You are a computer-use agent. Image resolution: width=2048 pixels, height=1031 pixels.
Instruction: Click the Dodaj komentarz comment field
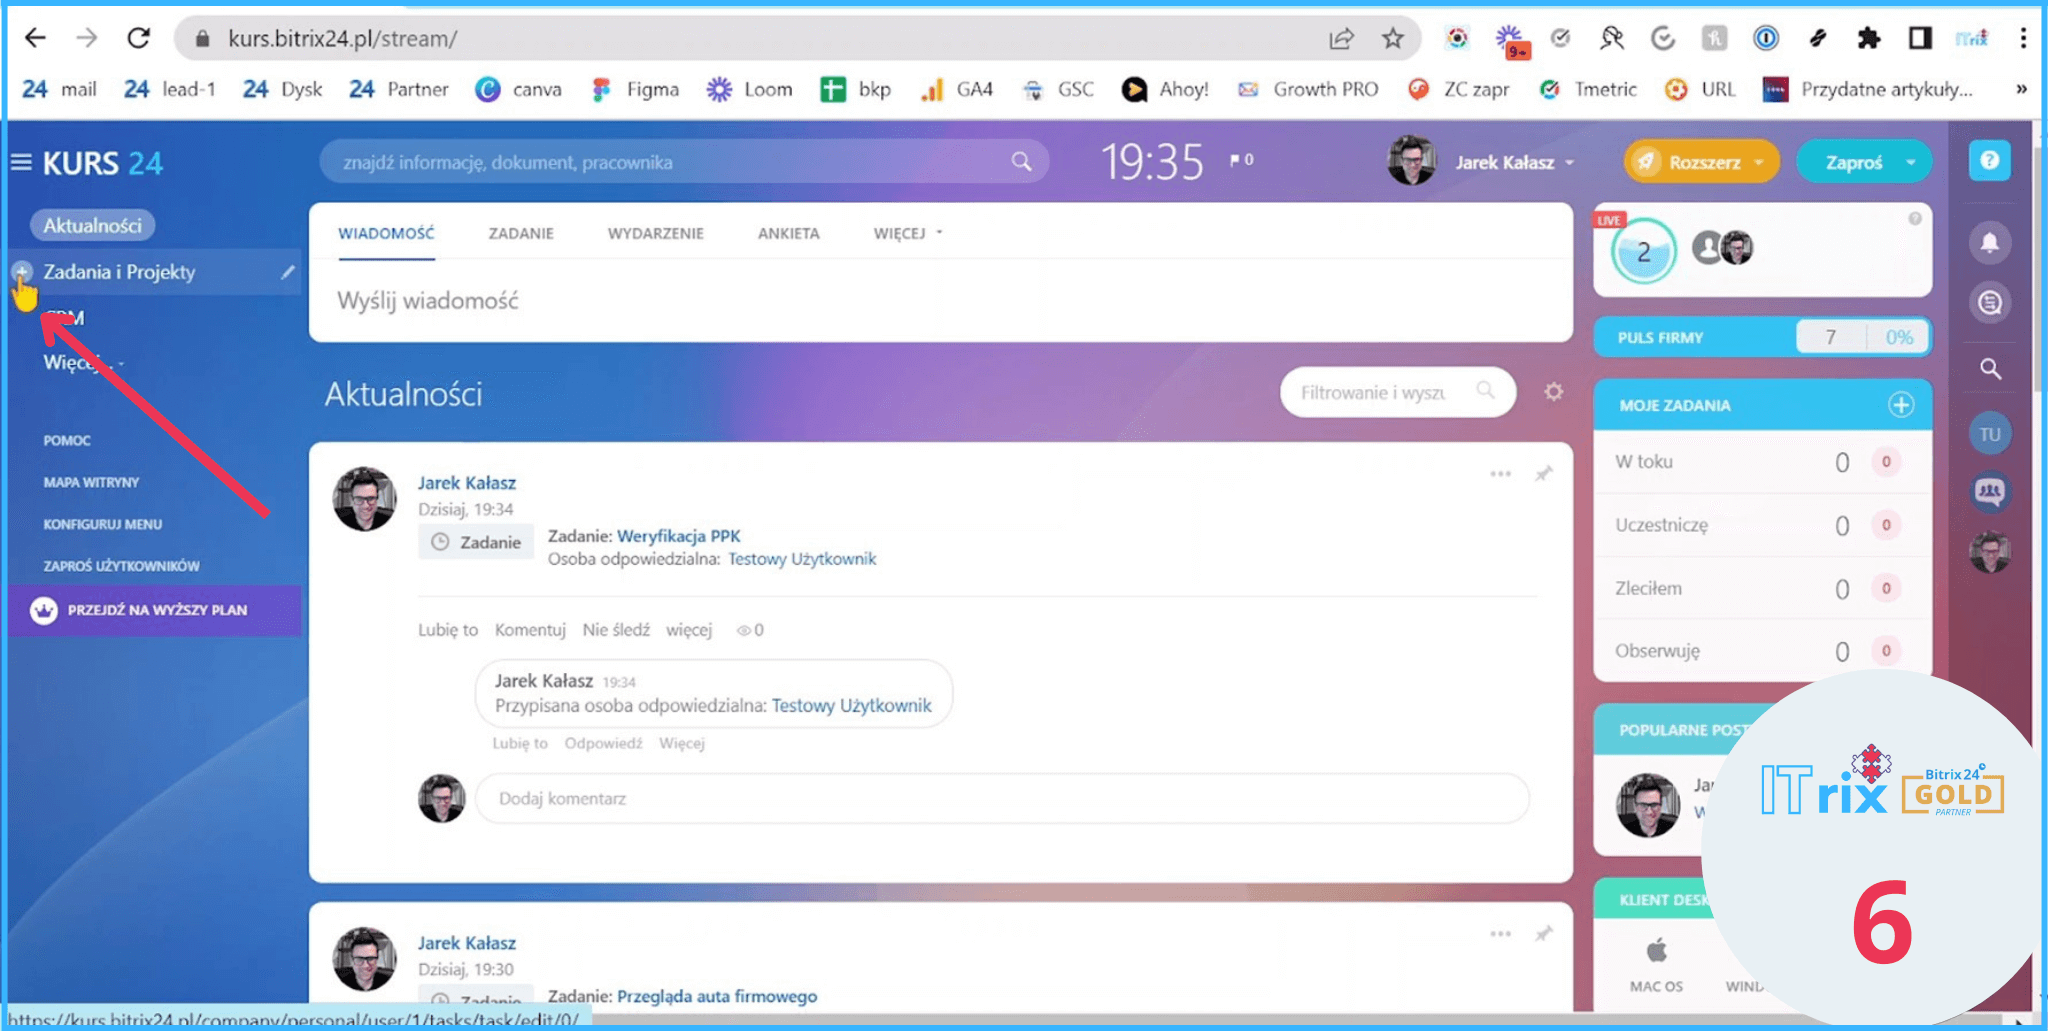coord(1000,798)
